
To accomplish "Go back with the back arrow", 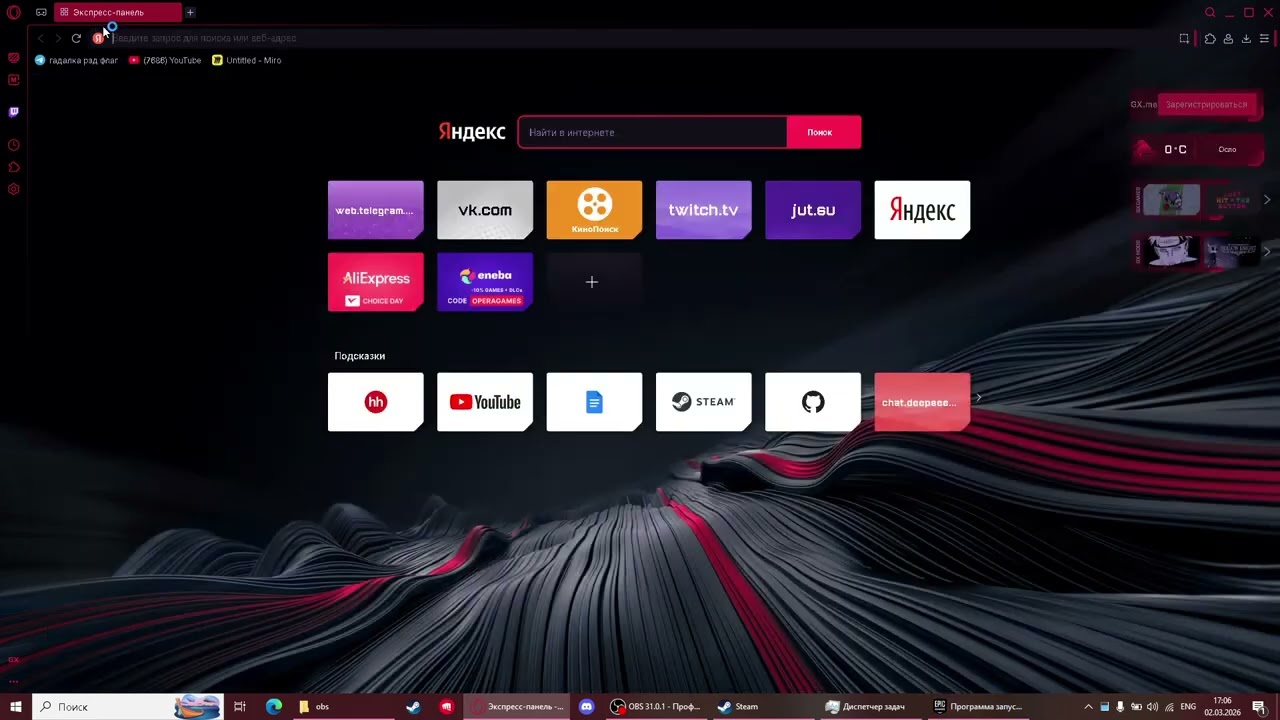I will point(40,38).
